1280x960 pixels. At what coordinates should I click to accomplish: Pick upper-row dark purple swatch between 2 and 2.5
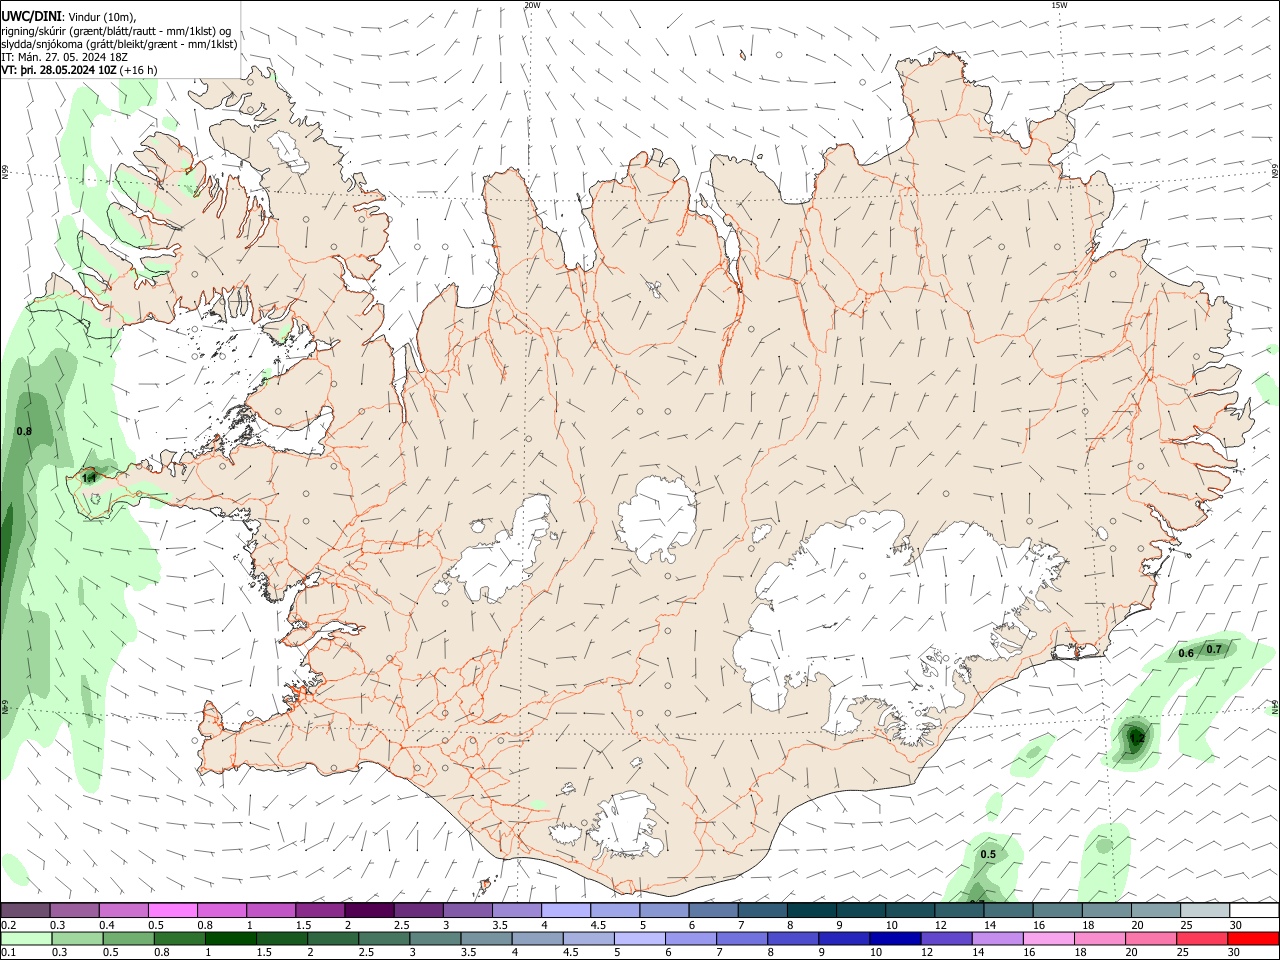(x=368, y=911)
